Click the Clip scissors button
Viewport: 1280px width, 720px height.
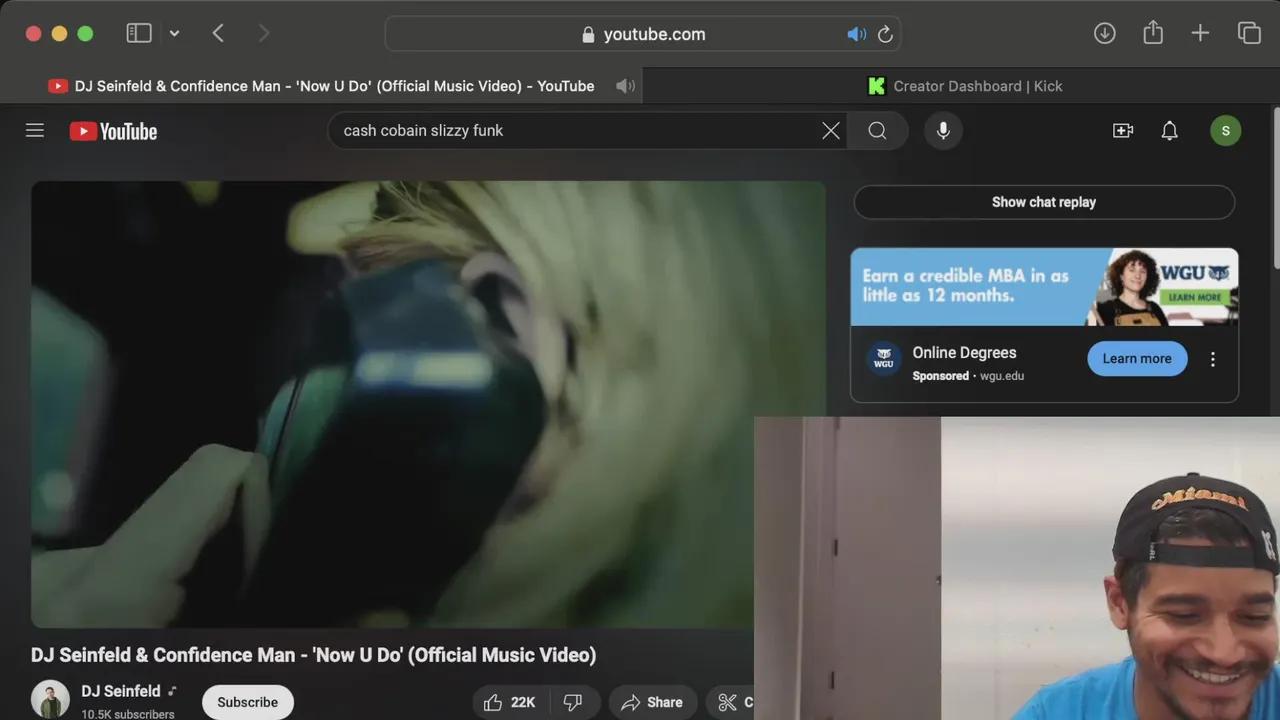pos(730,702)
